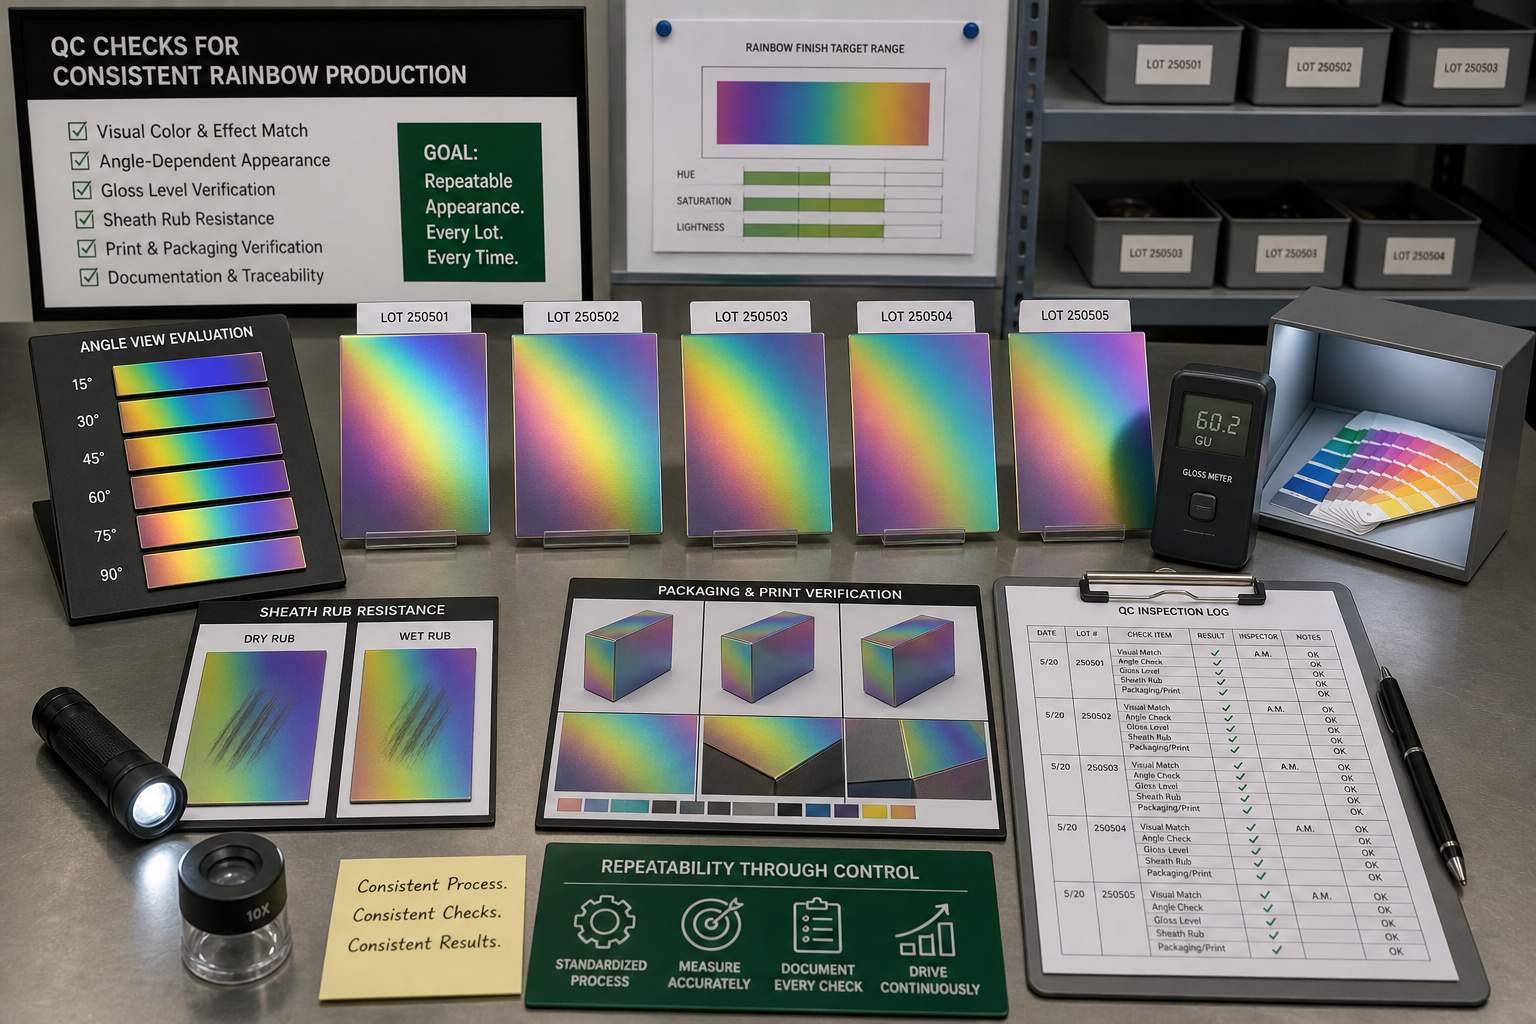Click the first packaging box photo in the top row

click(630, 657)
